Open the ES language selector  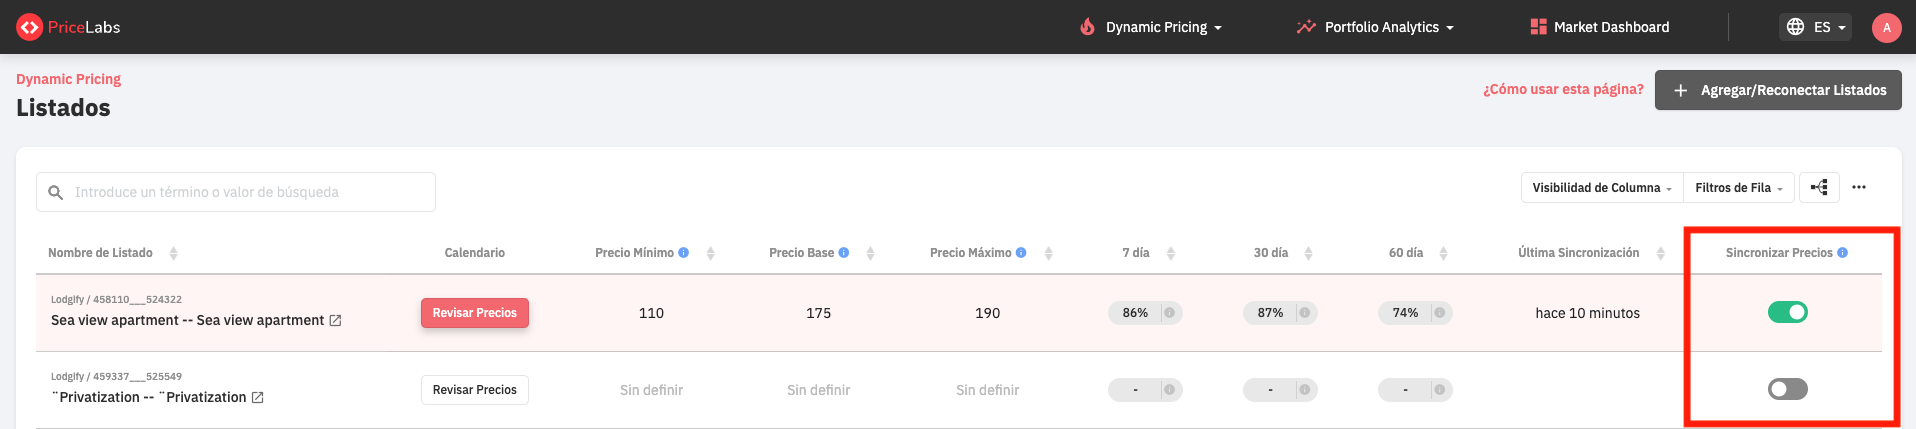click(x=1817, y=27)
